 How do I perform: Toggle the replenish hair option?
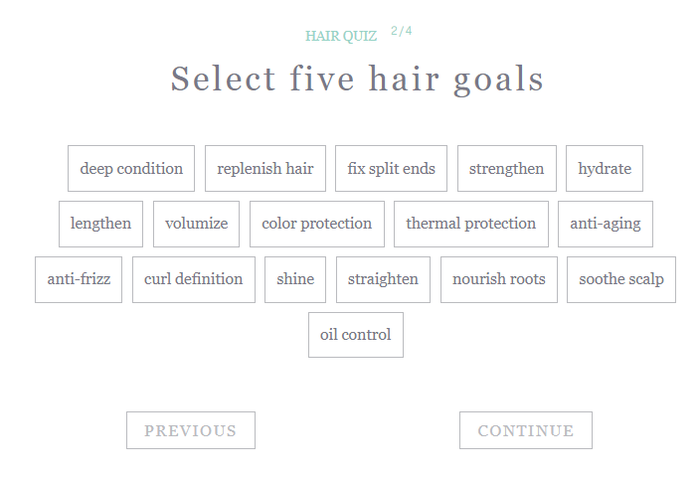tap(265, 168)
